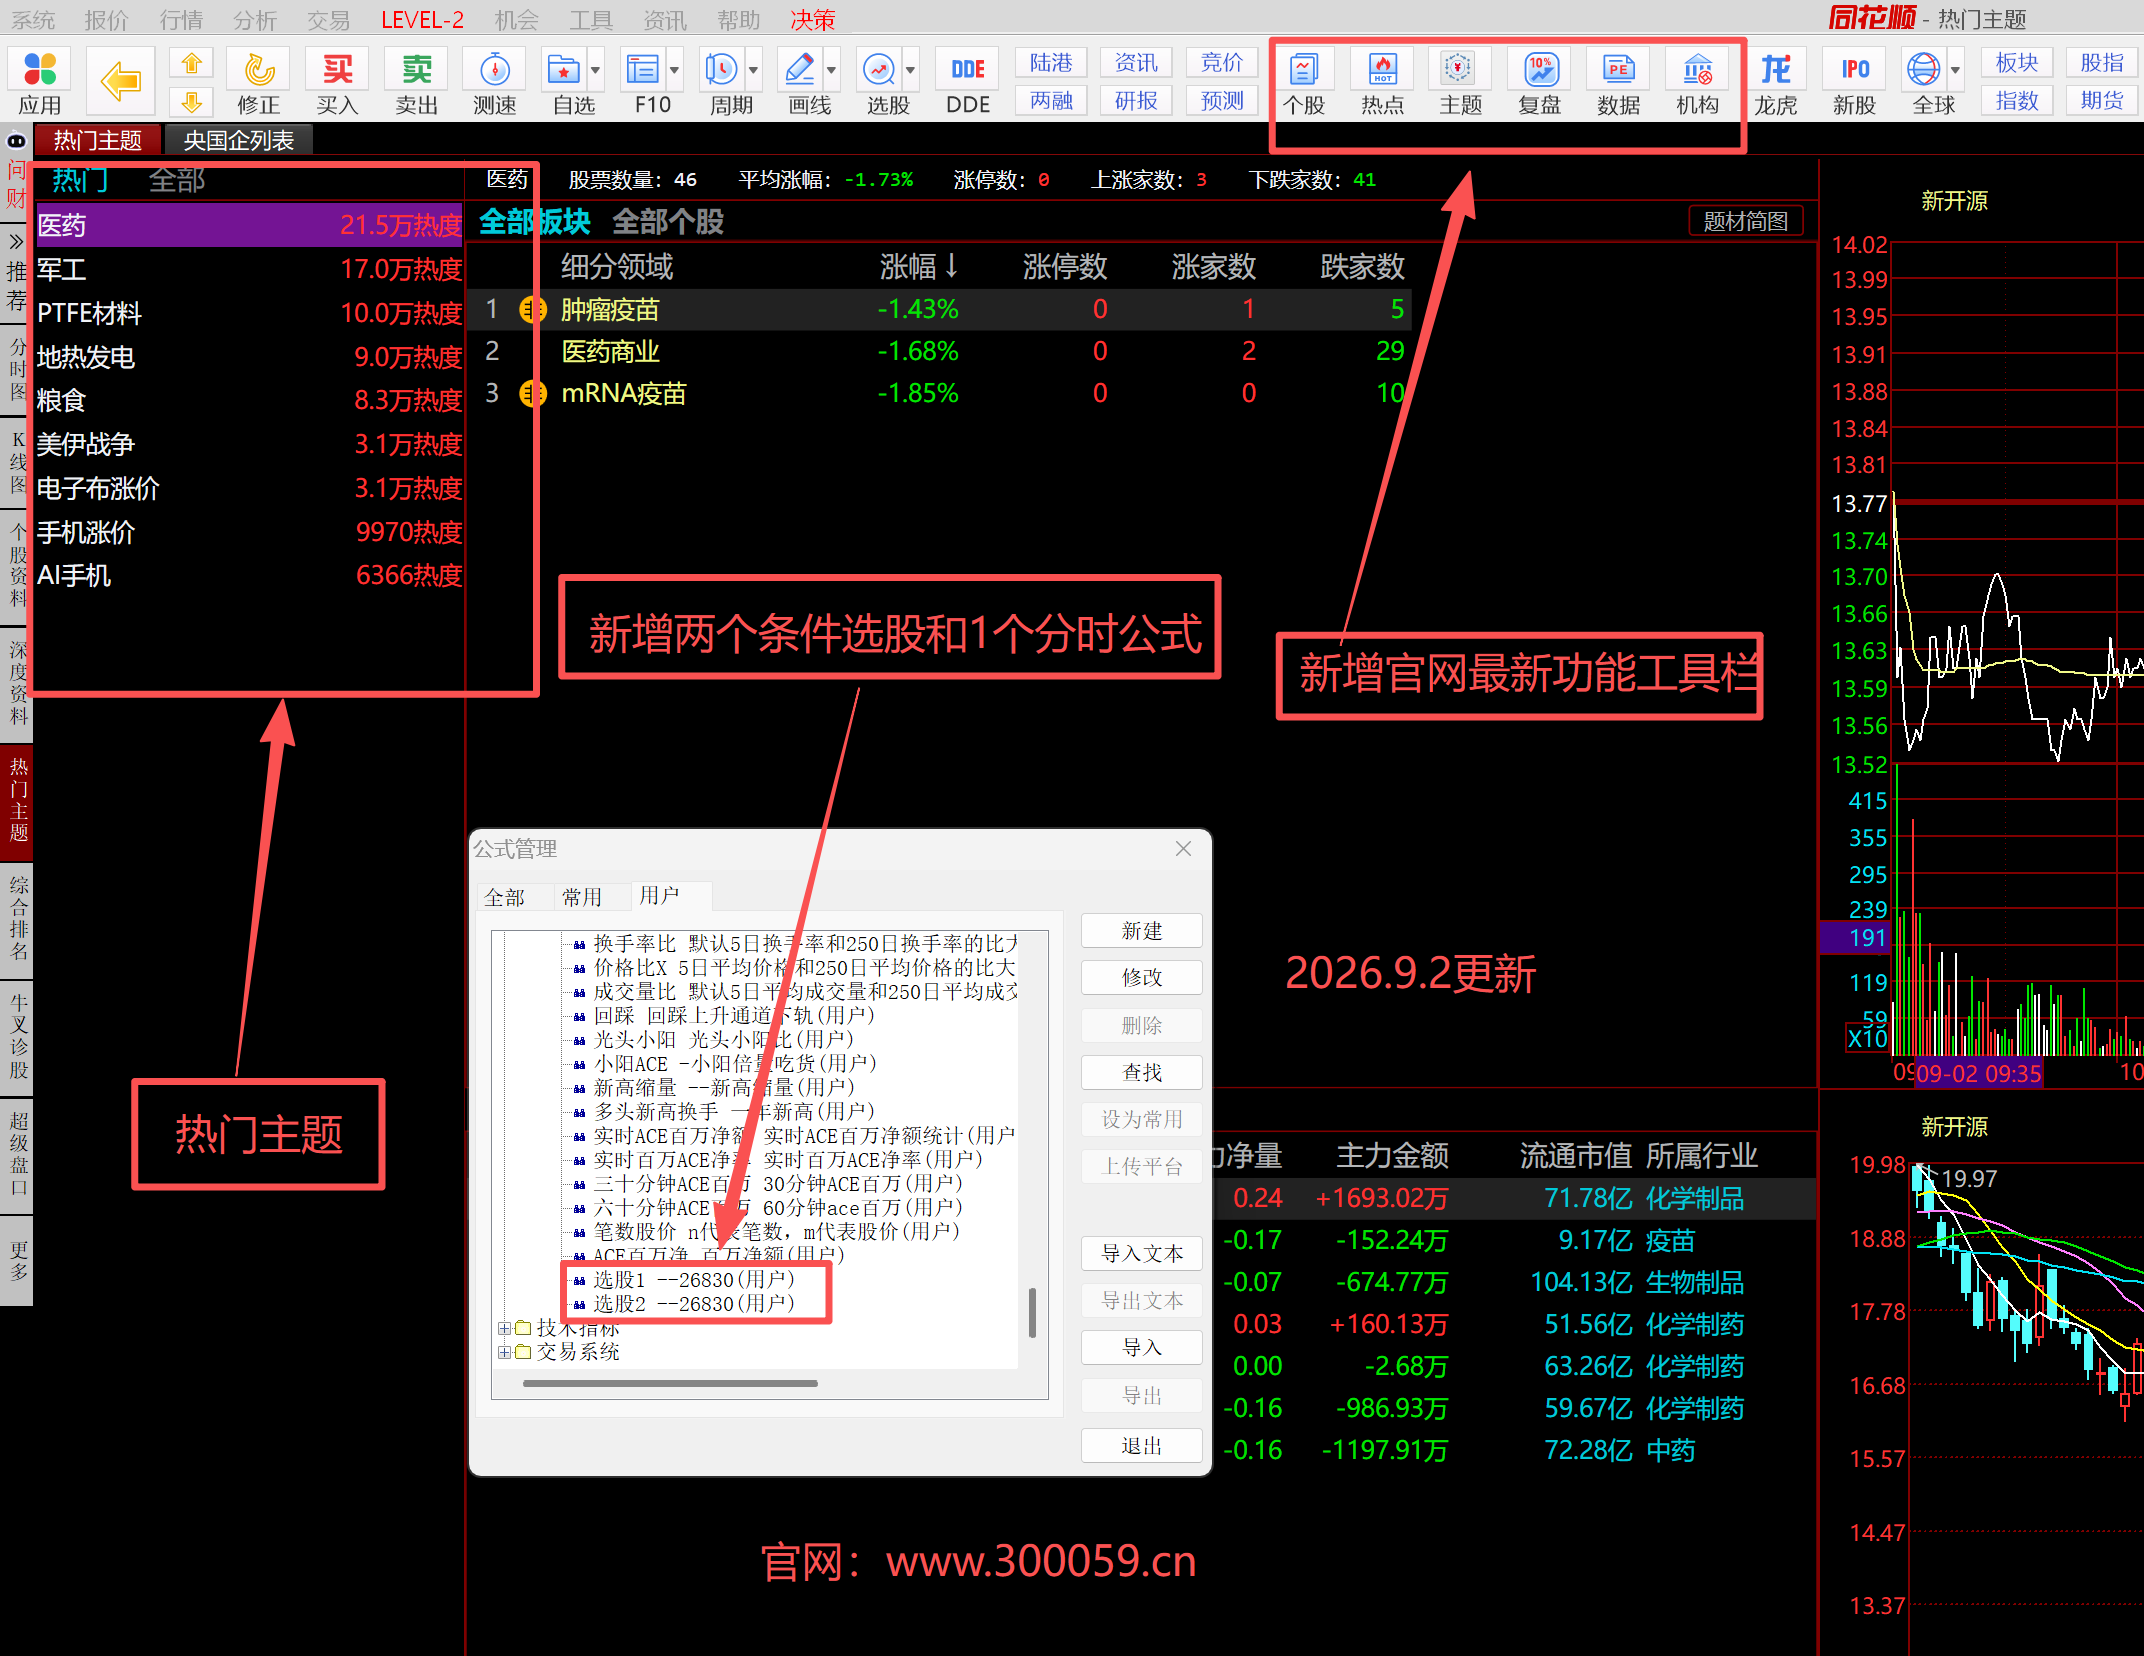Sort by the 涨幅 column header
Screen dimensions: 2144x1656
pyautogui.click(x=919, y=267)
